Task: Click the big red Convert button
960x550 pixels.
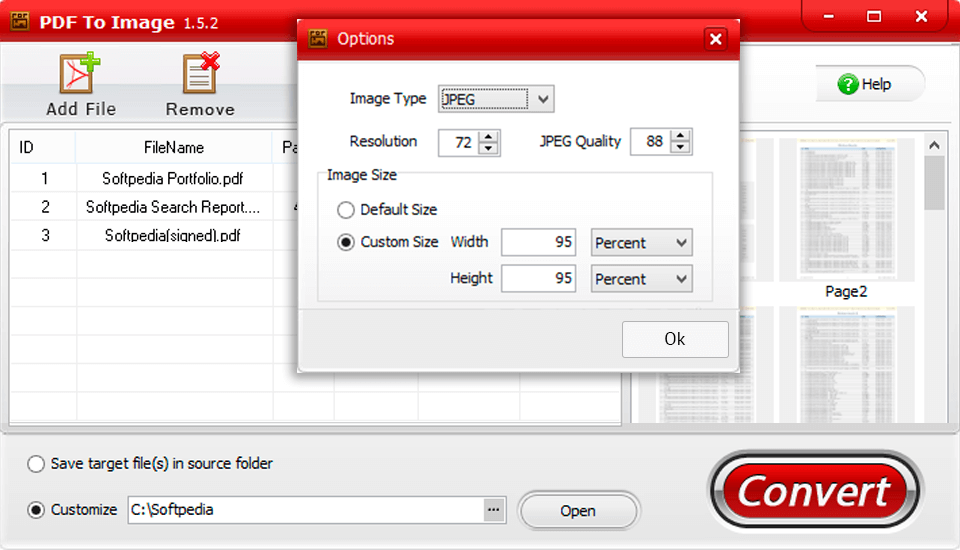Action: (815, 491)
